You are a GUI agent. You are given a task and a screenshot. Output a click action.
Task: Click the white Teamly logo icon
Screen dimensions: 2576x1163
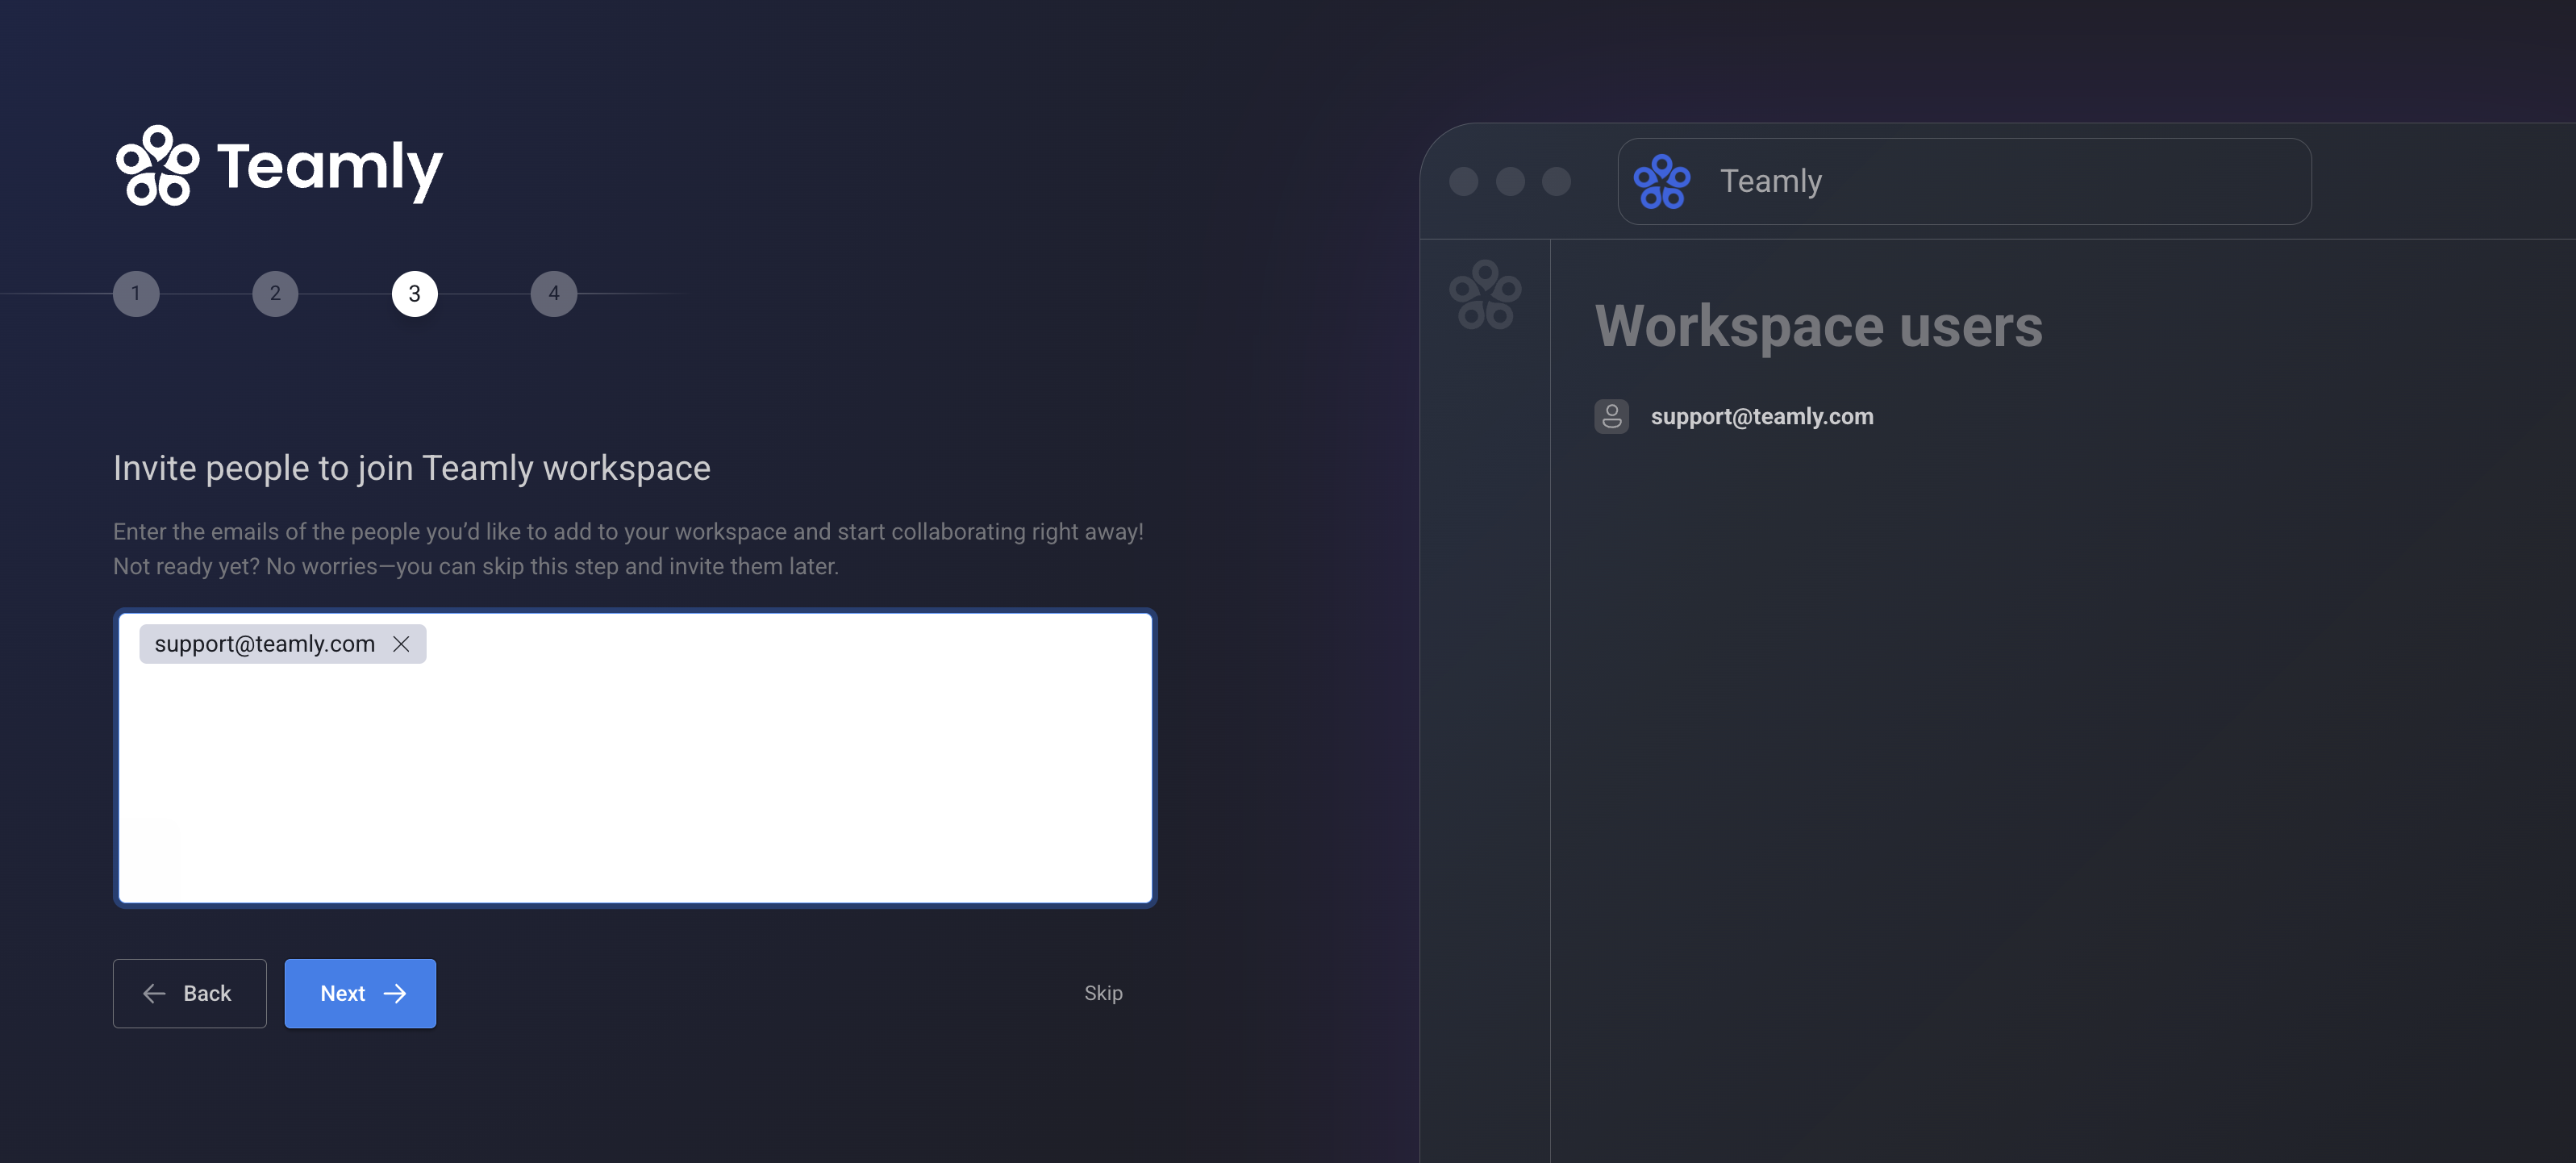coord(157,166)
